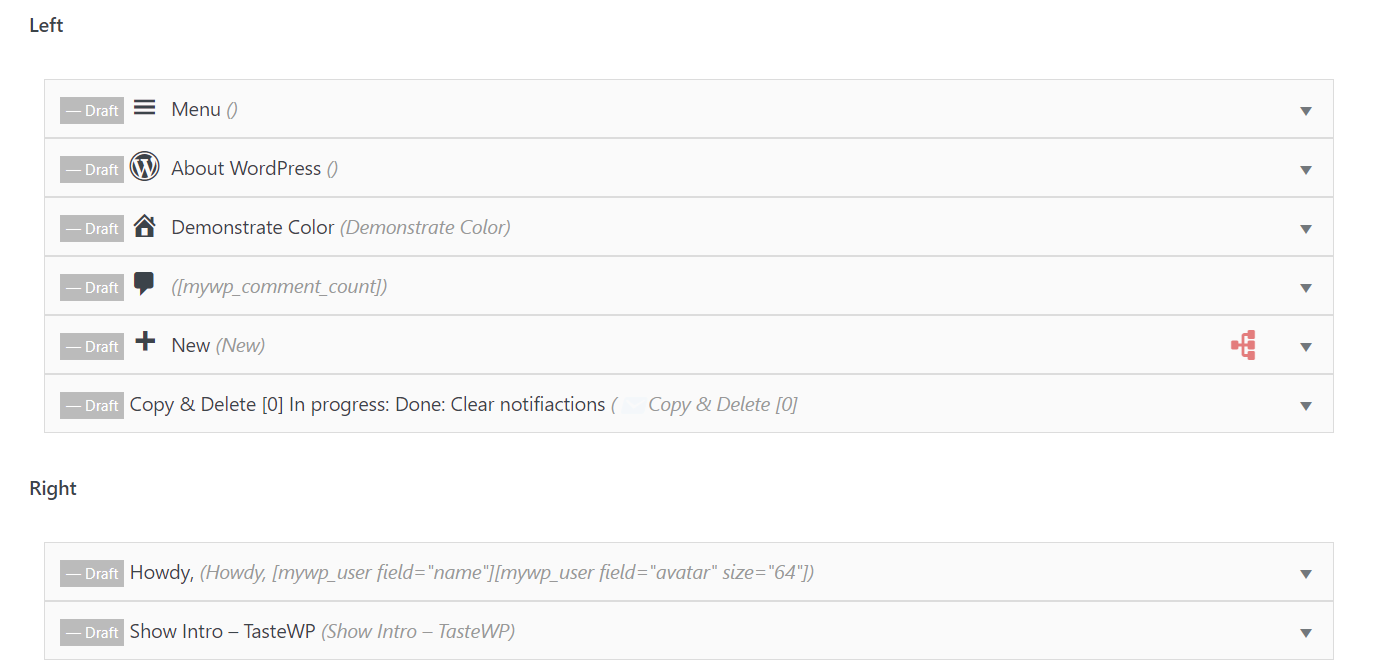Click the plus icon on the New row
This screenshot has width=1376, height=661.
pos(144,344)
